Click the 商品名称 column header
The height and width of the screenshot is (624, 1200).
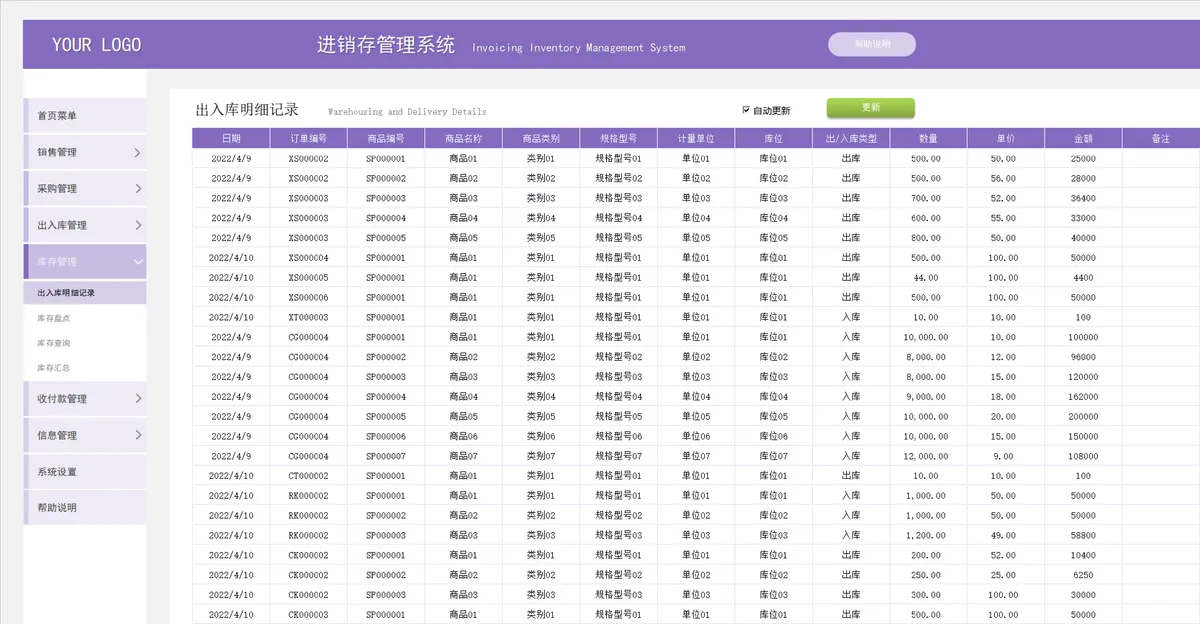click(463, 138)
